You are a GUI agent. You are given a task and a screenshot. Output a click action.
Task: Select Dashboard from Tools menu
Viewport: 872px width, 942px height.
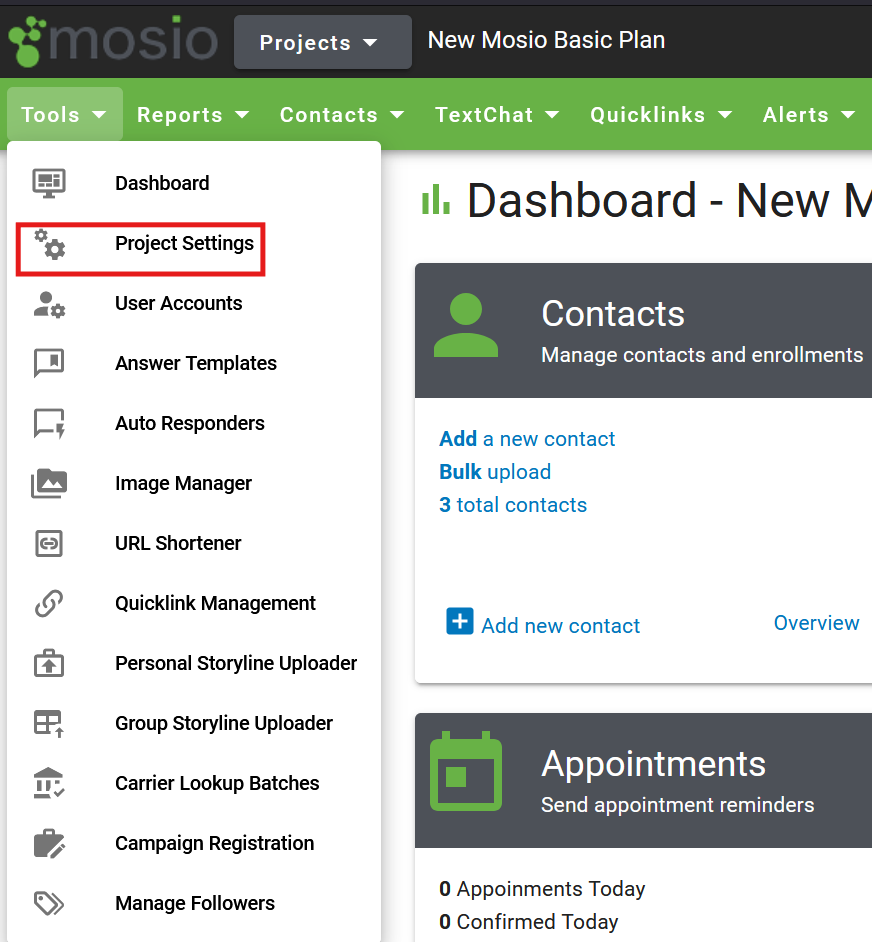click(194, 183)
